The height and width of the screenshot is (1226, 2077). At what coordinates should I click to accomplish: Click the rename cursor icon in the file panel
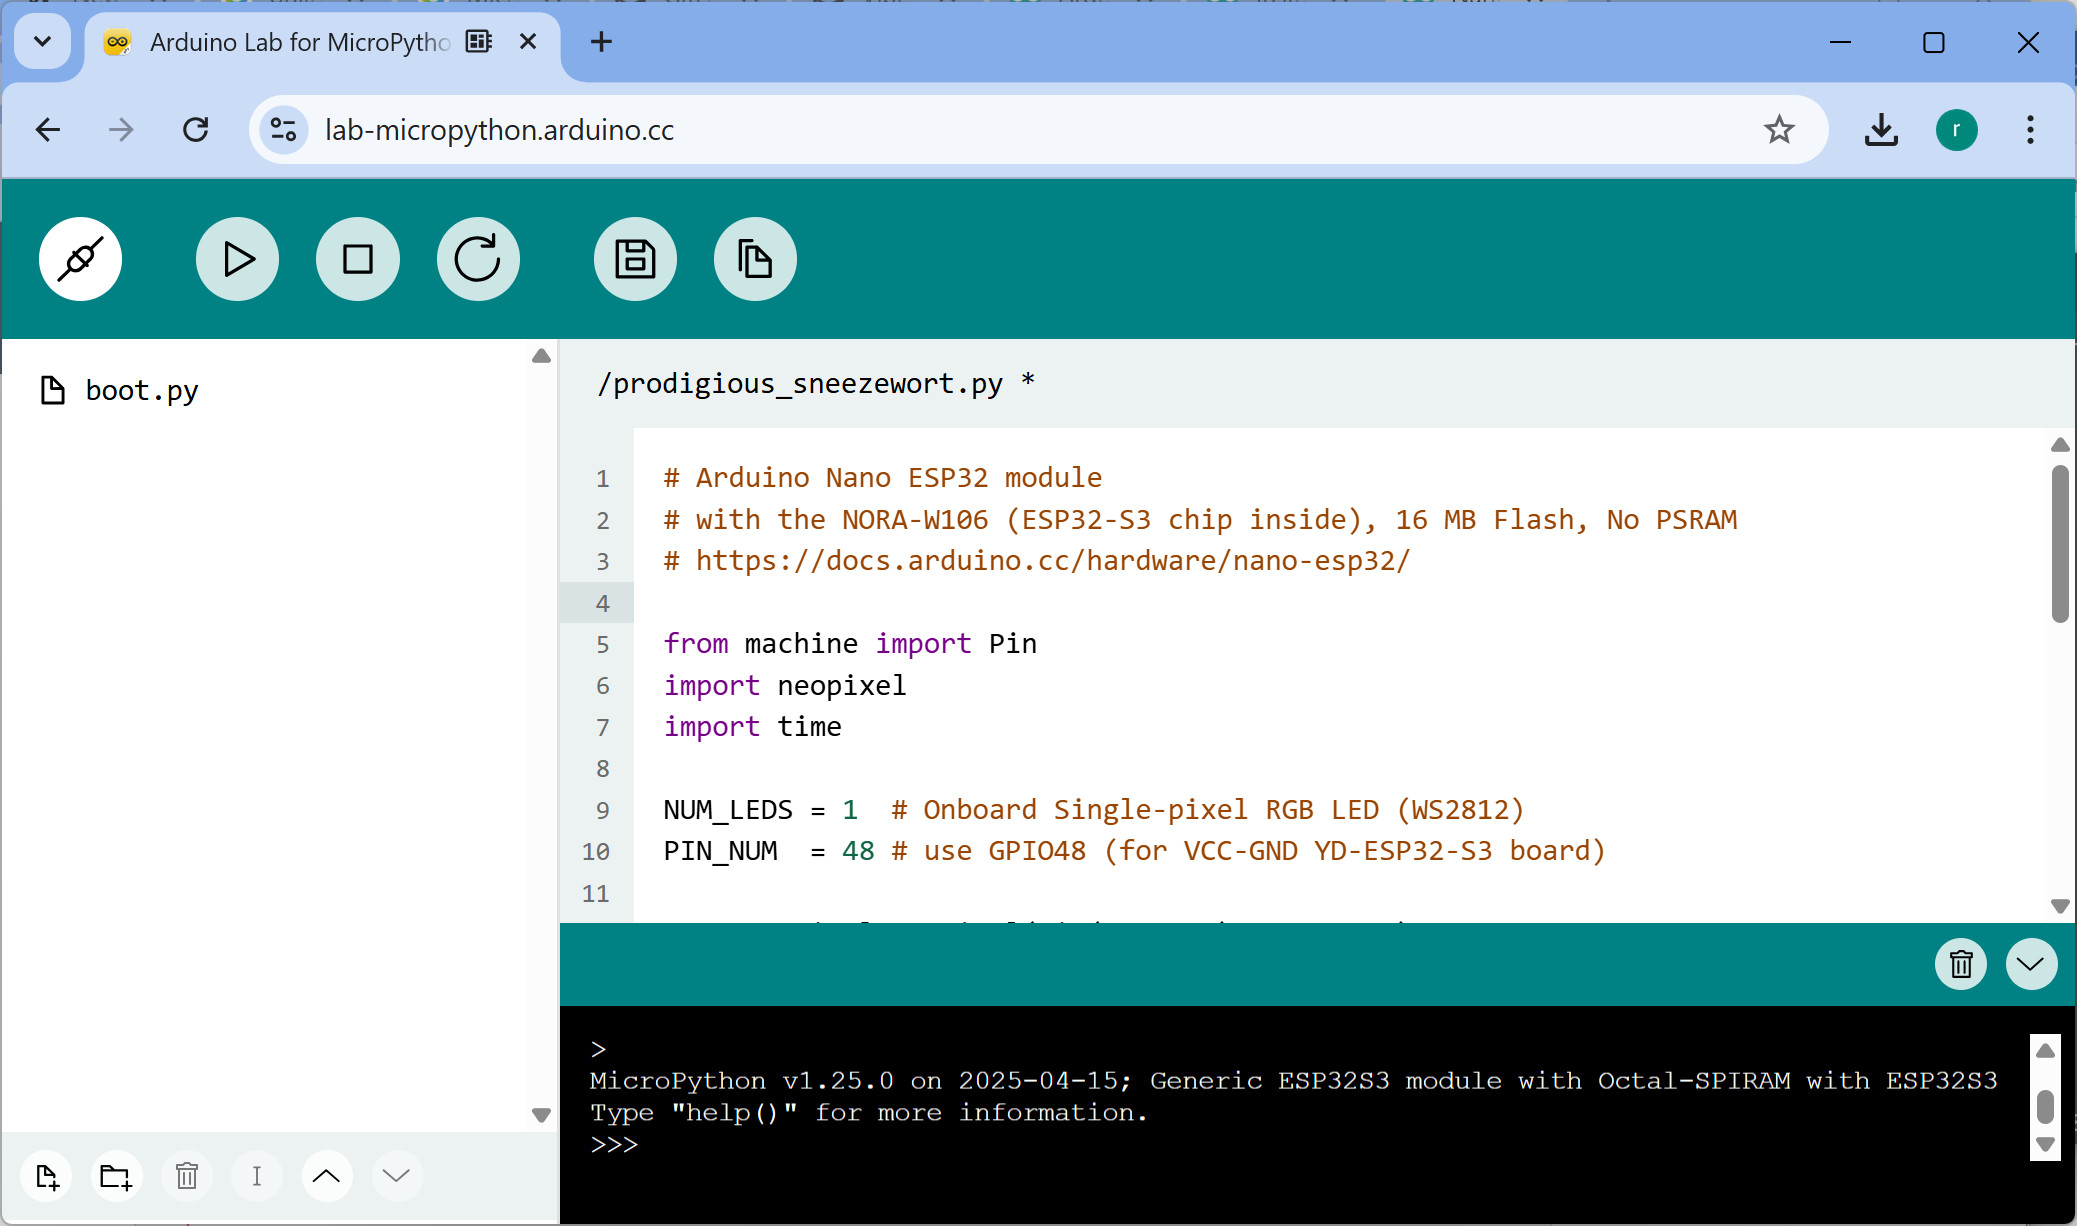[257, 1176]
